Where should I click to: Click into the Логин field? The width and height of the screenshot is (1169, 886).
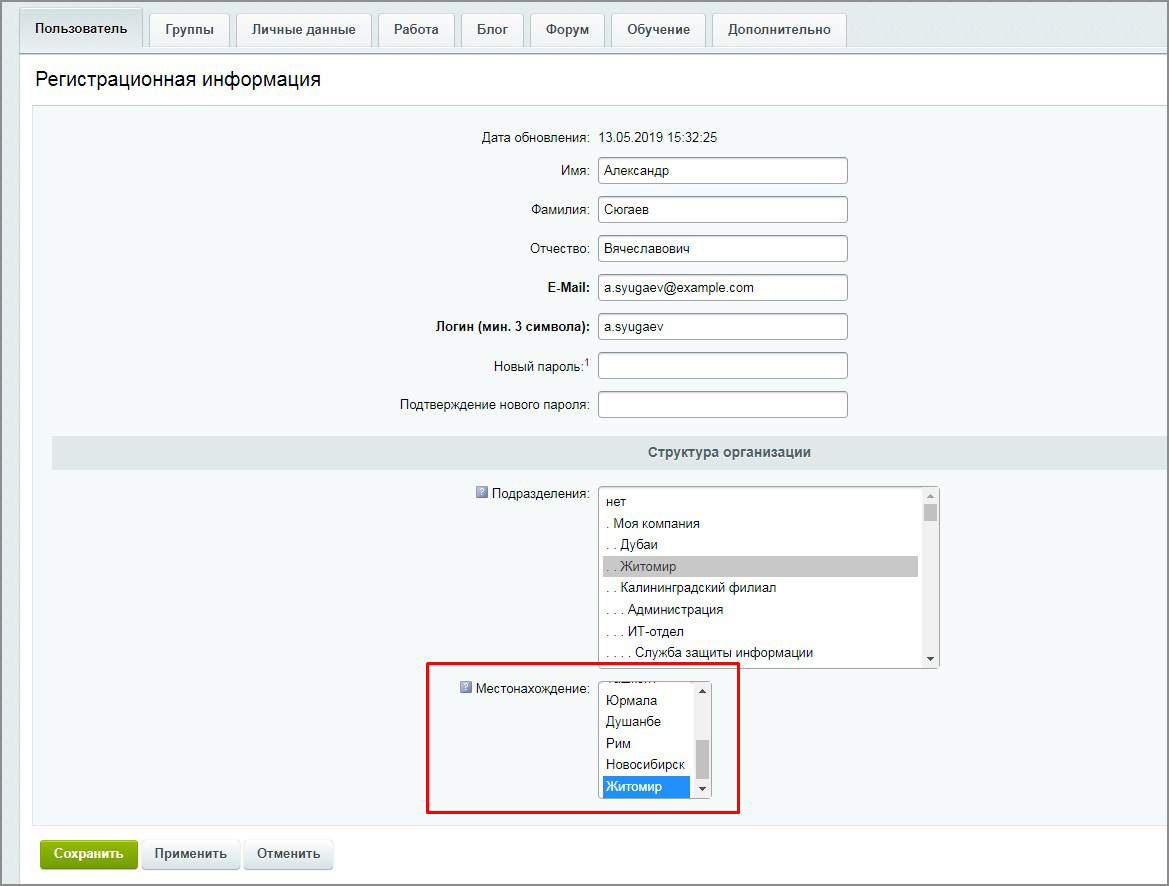(x=722, y=327)
